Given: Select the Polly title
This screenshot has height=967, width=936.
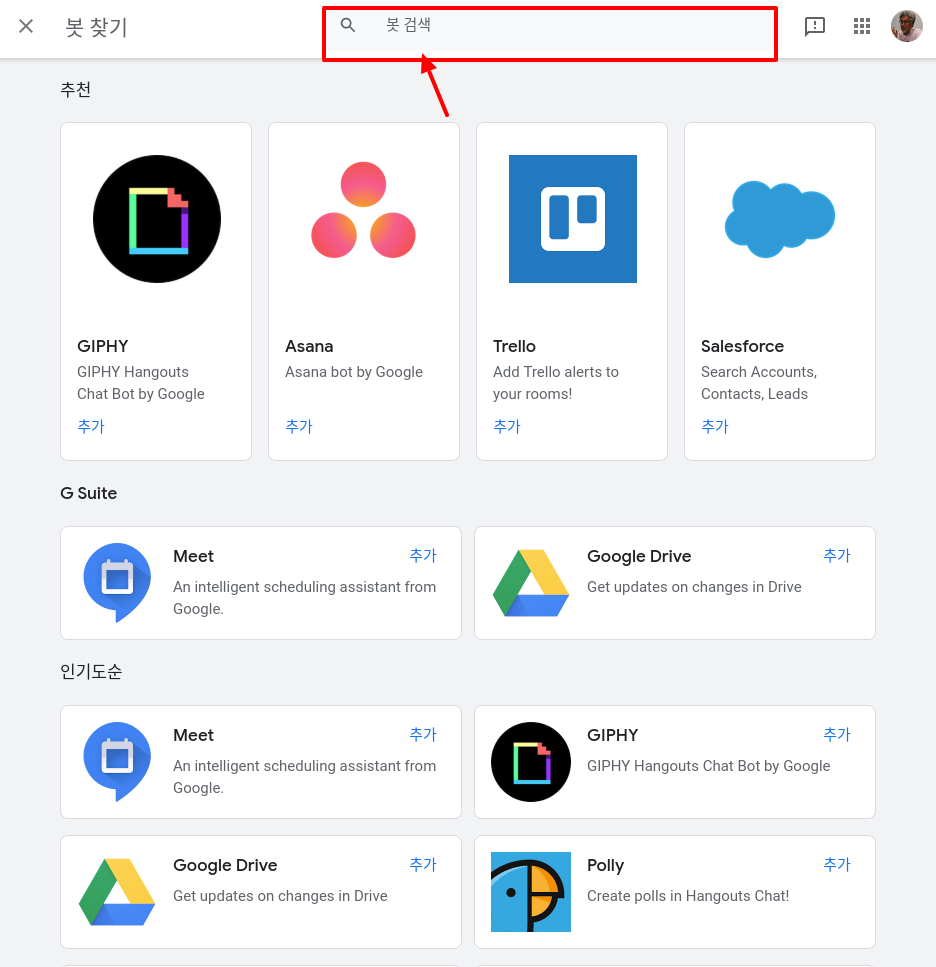Looking at the screenshot, I should [606, 865].
